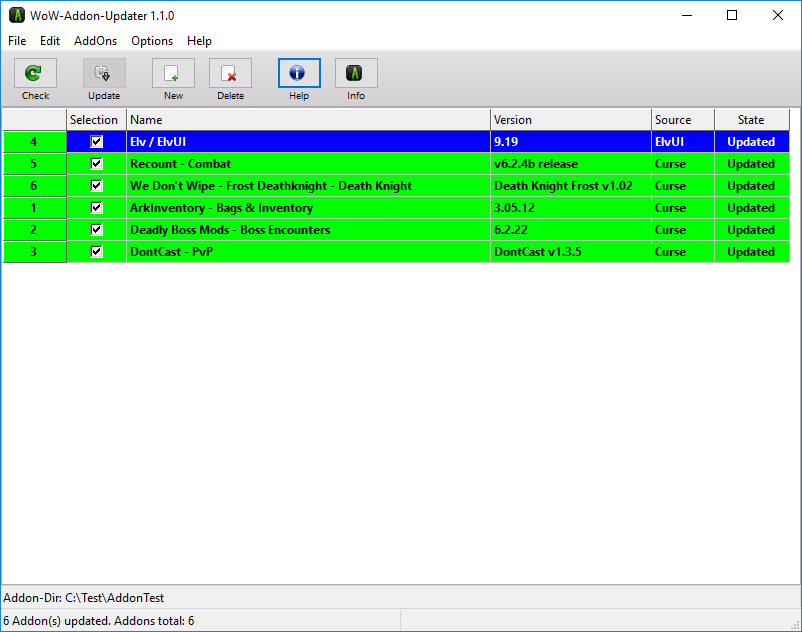The image size is (802, 632).
Task: Select row header number 2
Action: click(34, 230)
